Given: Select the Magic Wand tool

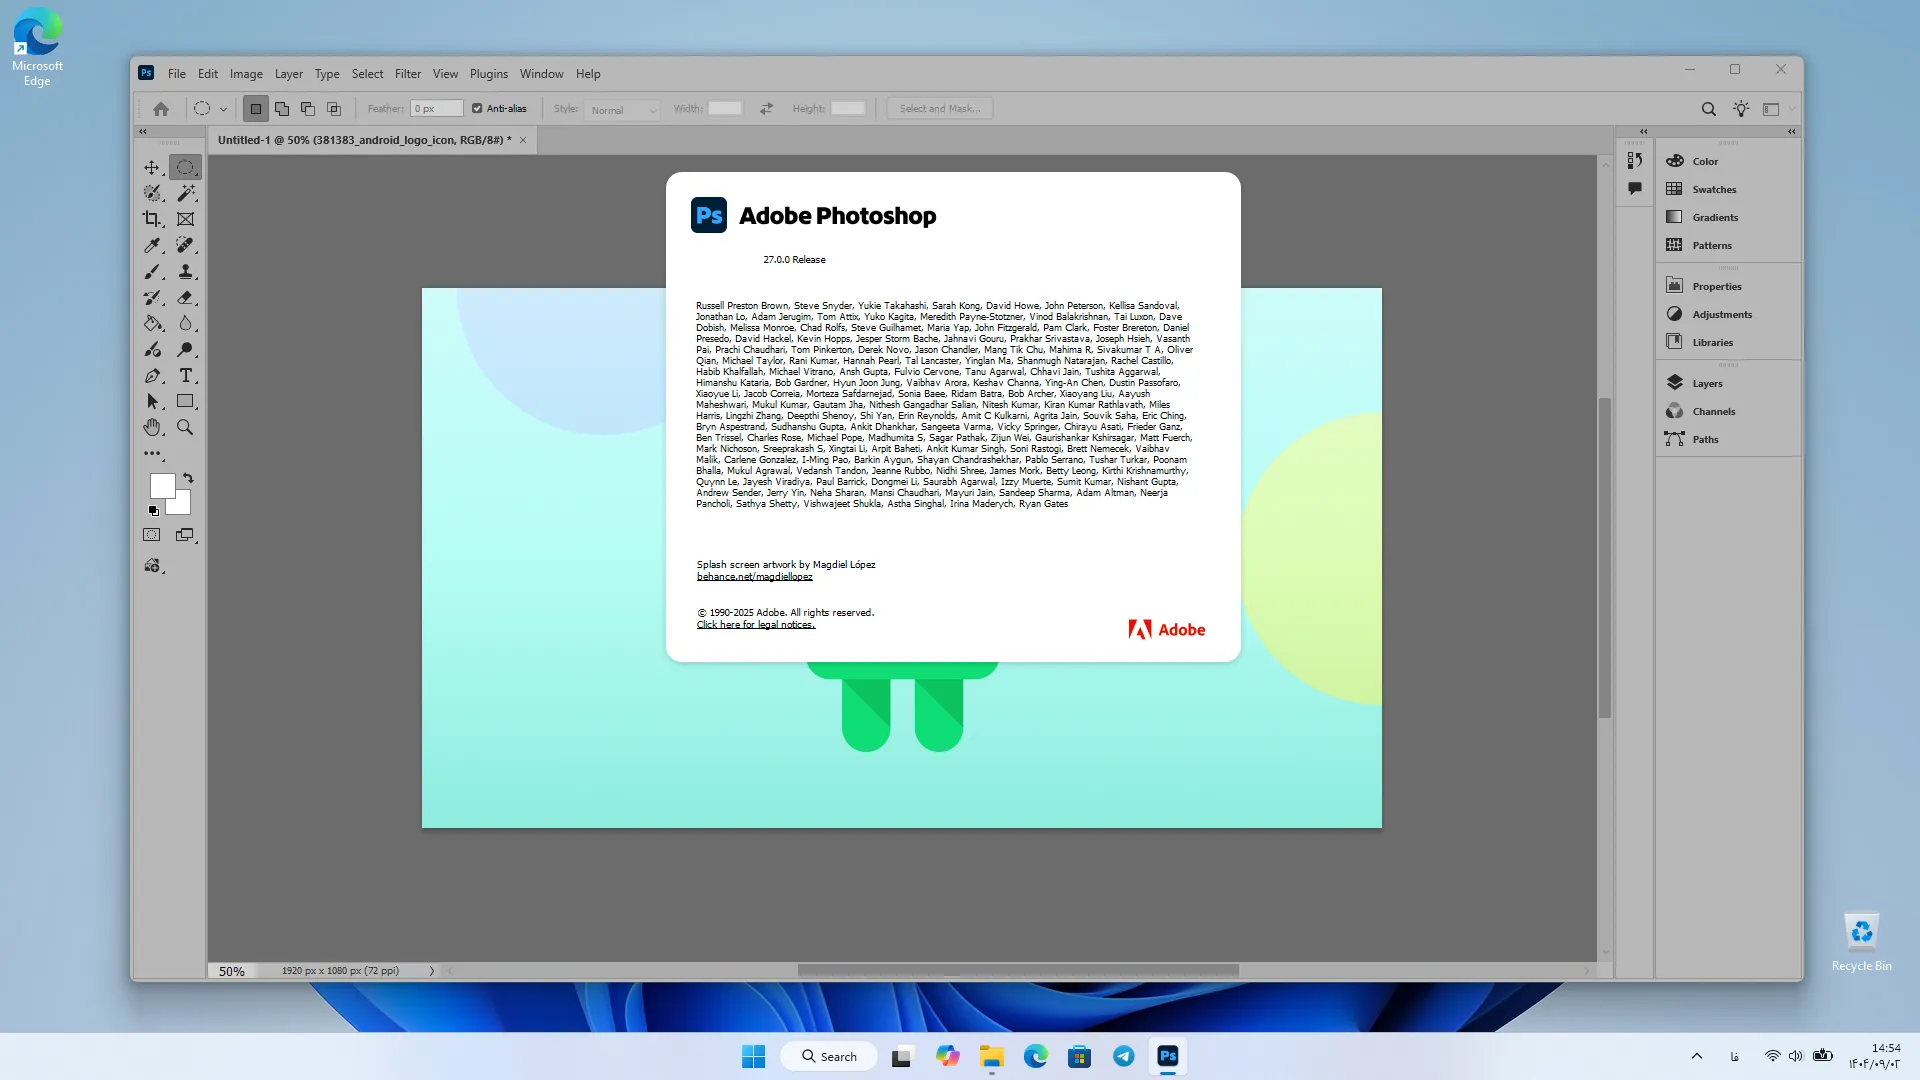Looking at the screenshot, I should pos(185,193).
